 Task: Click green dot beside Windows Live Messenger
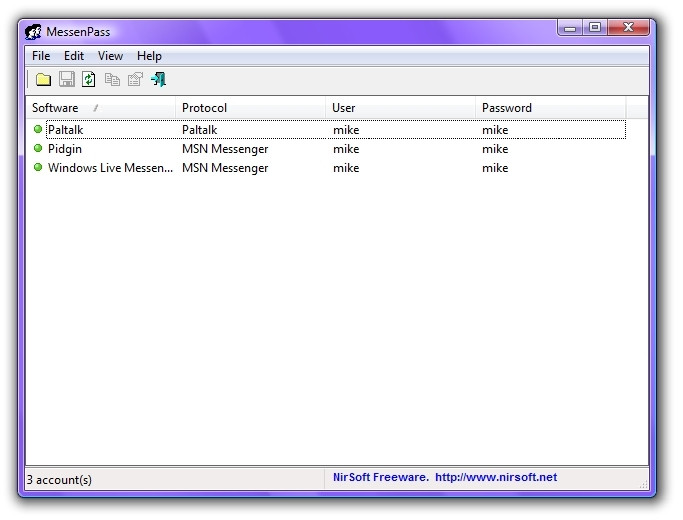coord(38,167)
